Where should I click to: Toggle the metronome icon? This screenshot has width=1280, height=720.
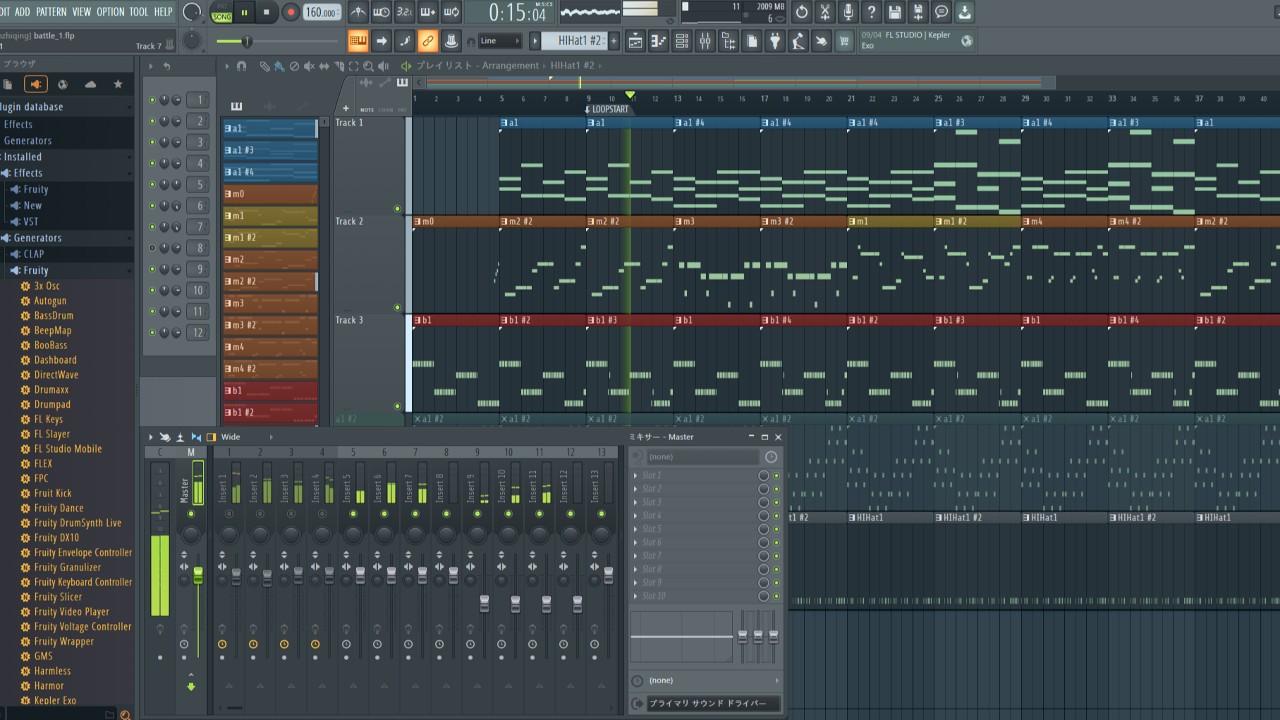(x=358, y=12)
